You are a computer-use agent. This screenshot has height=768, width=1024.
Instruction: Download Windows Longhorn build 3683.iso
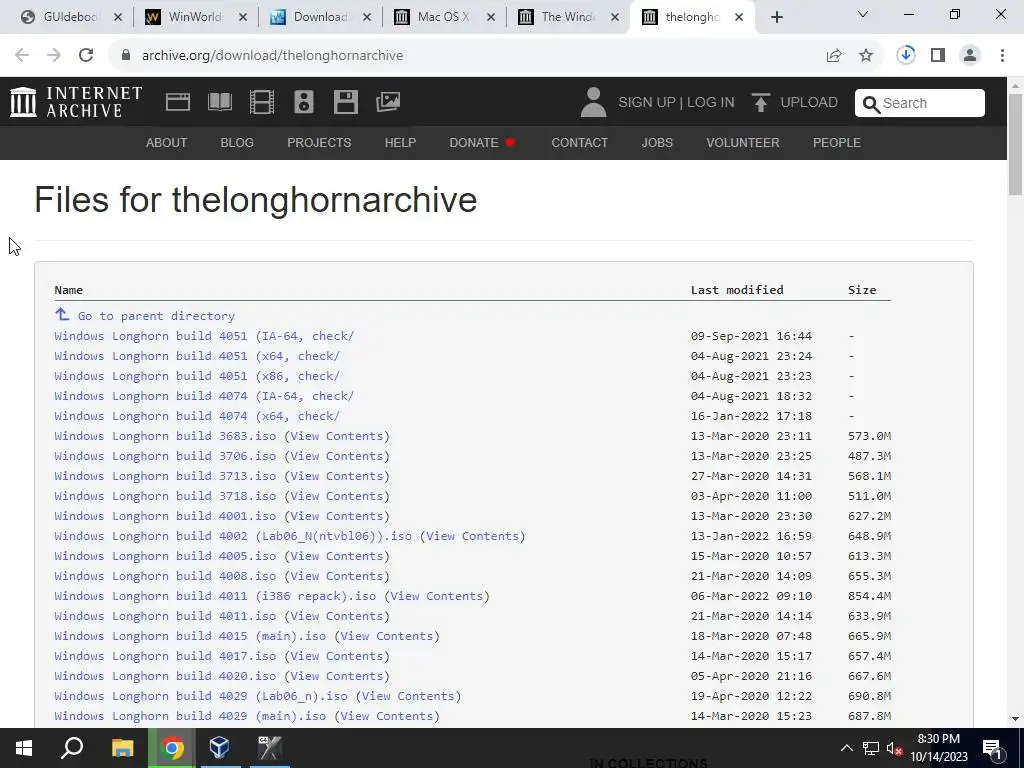(165, 436)
